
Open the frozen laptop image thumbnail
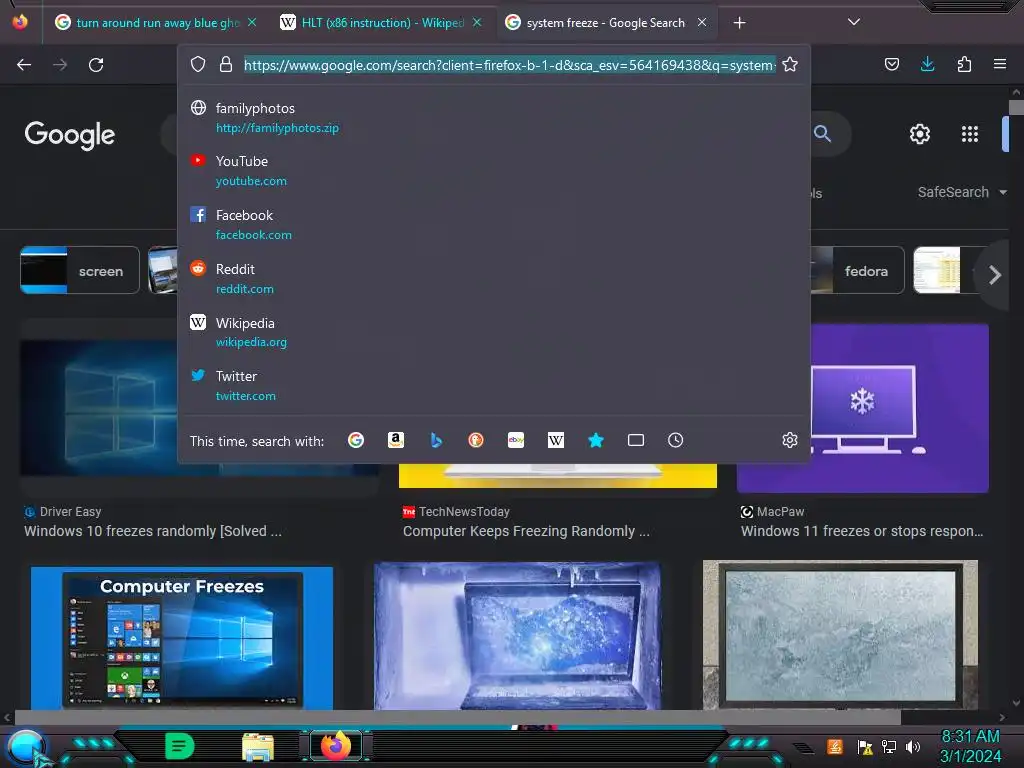[x=517, y=636]
